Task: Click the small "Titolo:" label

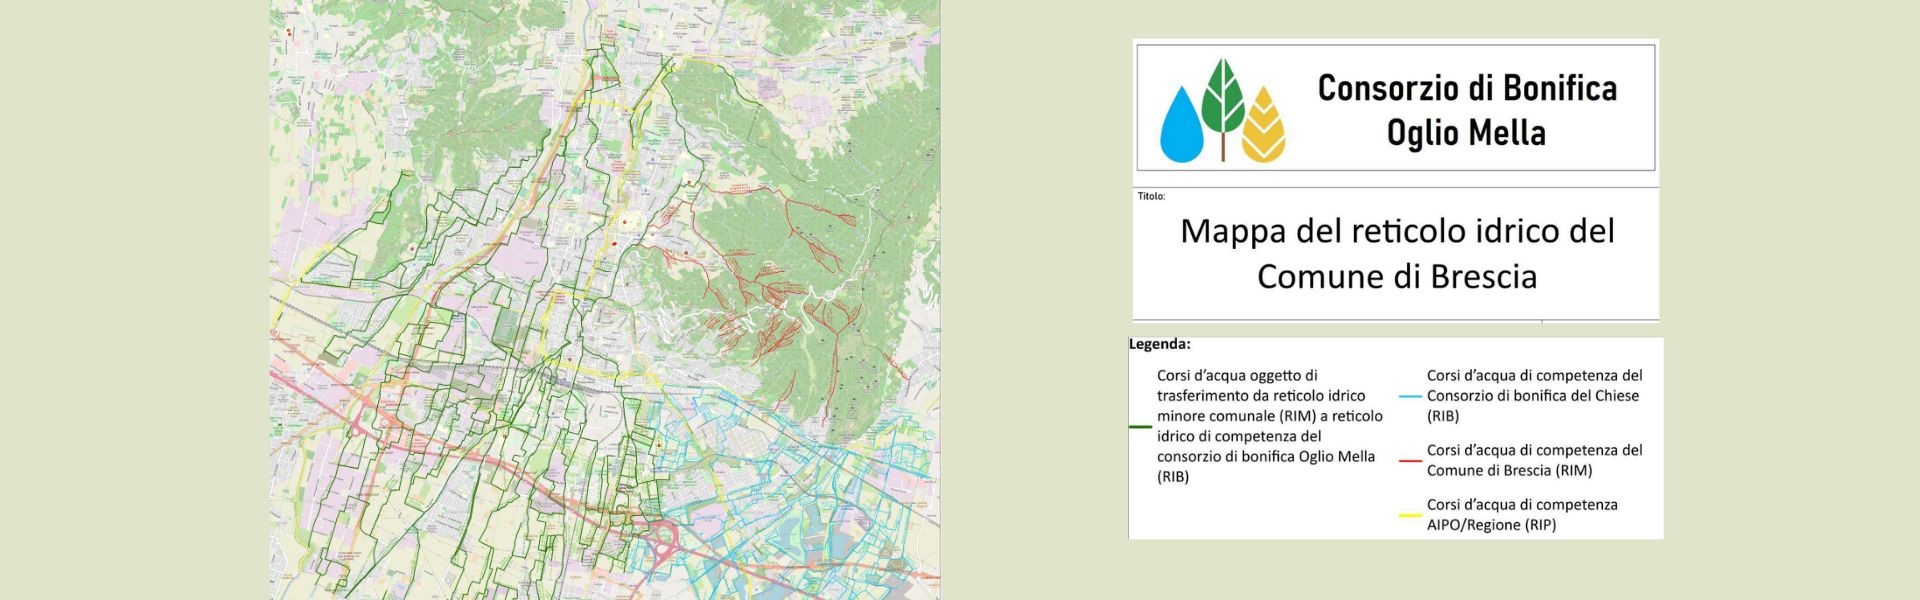Action: (x=1151, y=196)
